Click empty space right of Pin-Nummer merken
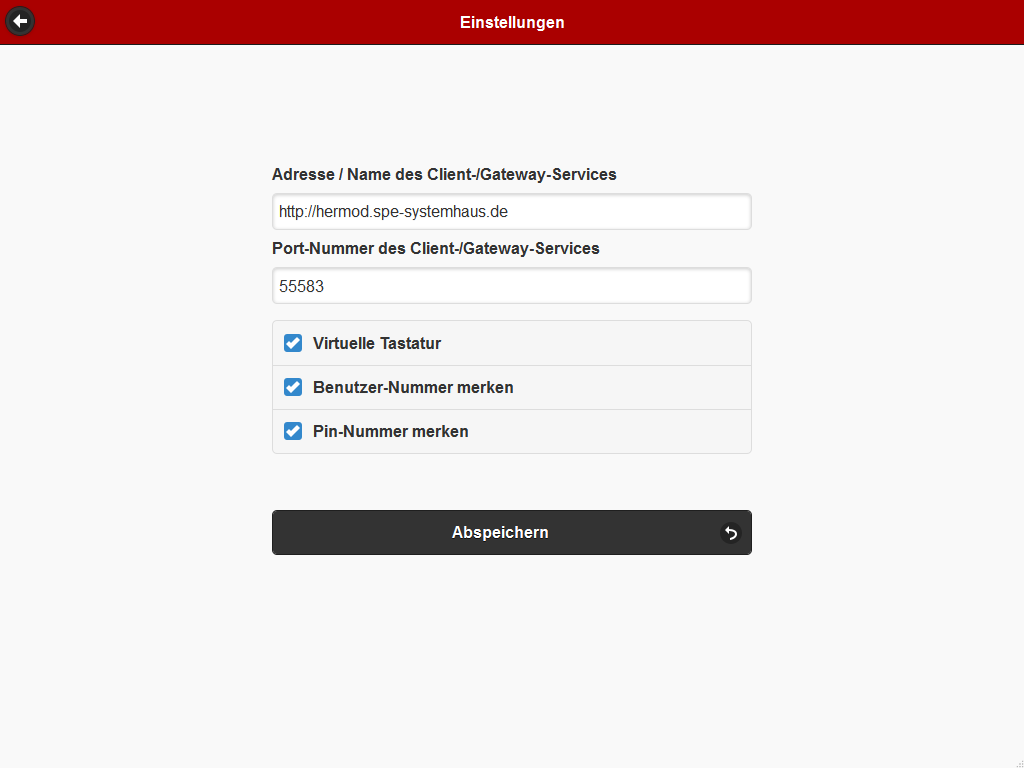The width and height of the screenshot is (1024, 768). point(620,431)
